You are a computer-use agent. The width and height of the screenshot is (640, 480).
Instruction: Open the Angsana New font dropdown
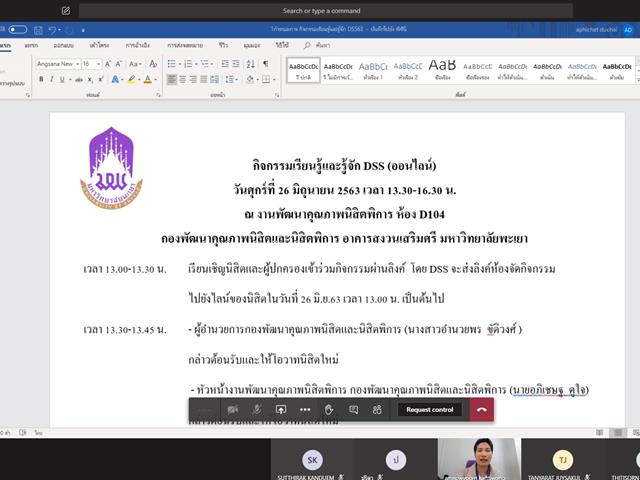click(x=58, y=64)
